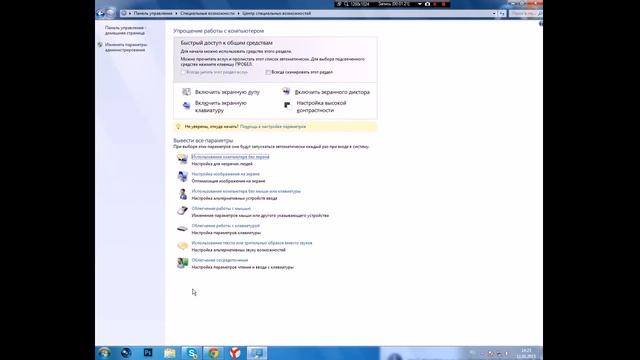Go back with the Back arrow button
Screen dimensions: 640x360
(x=100, y=13)
